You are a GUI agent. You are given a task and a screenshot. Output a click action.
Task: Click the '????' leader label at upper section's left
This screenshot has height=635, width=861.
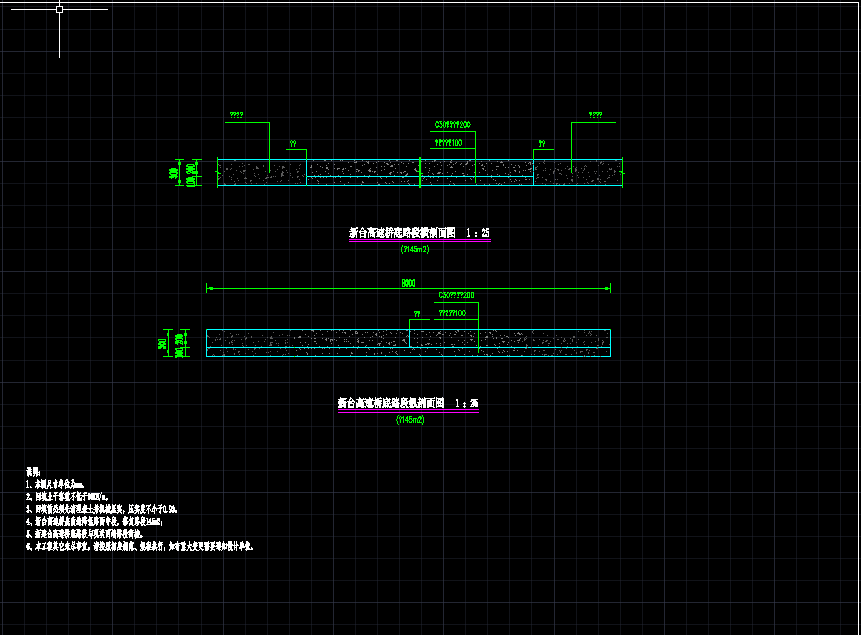pos(236,115)
